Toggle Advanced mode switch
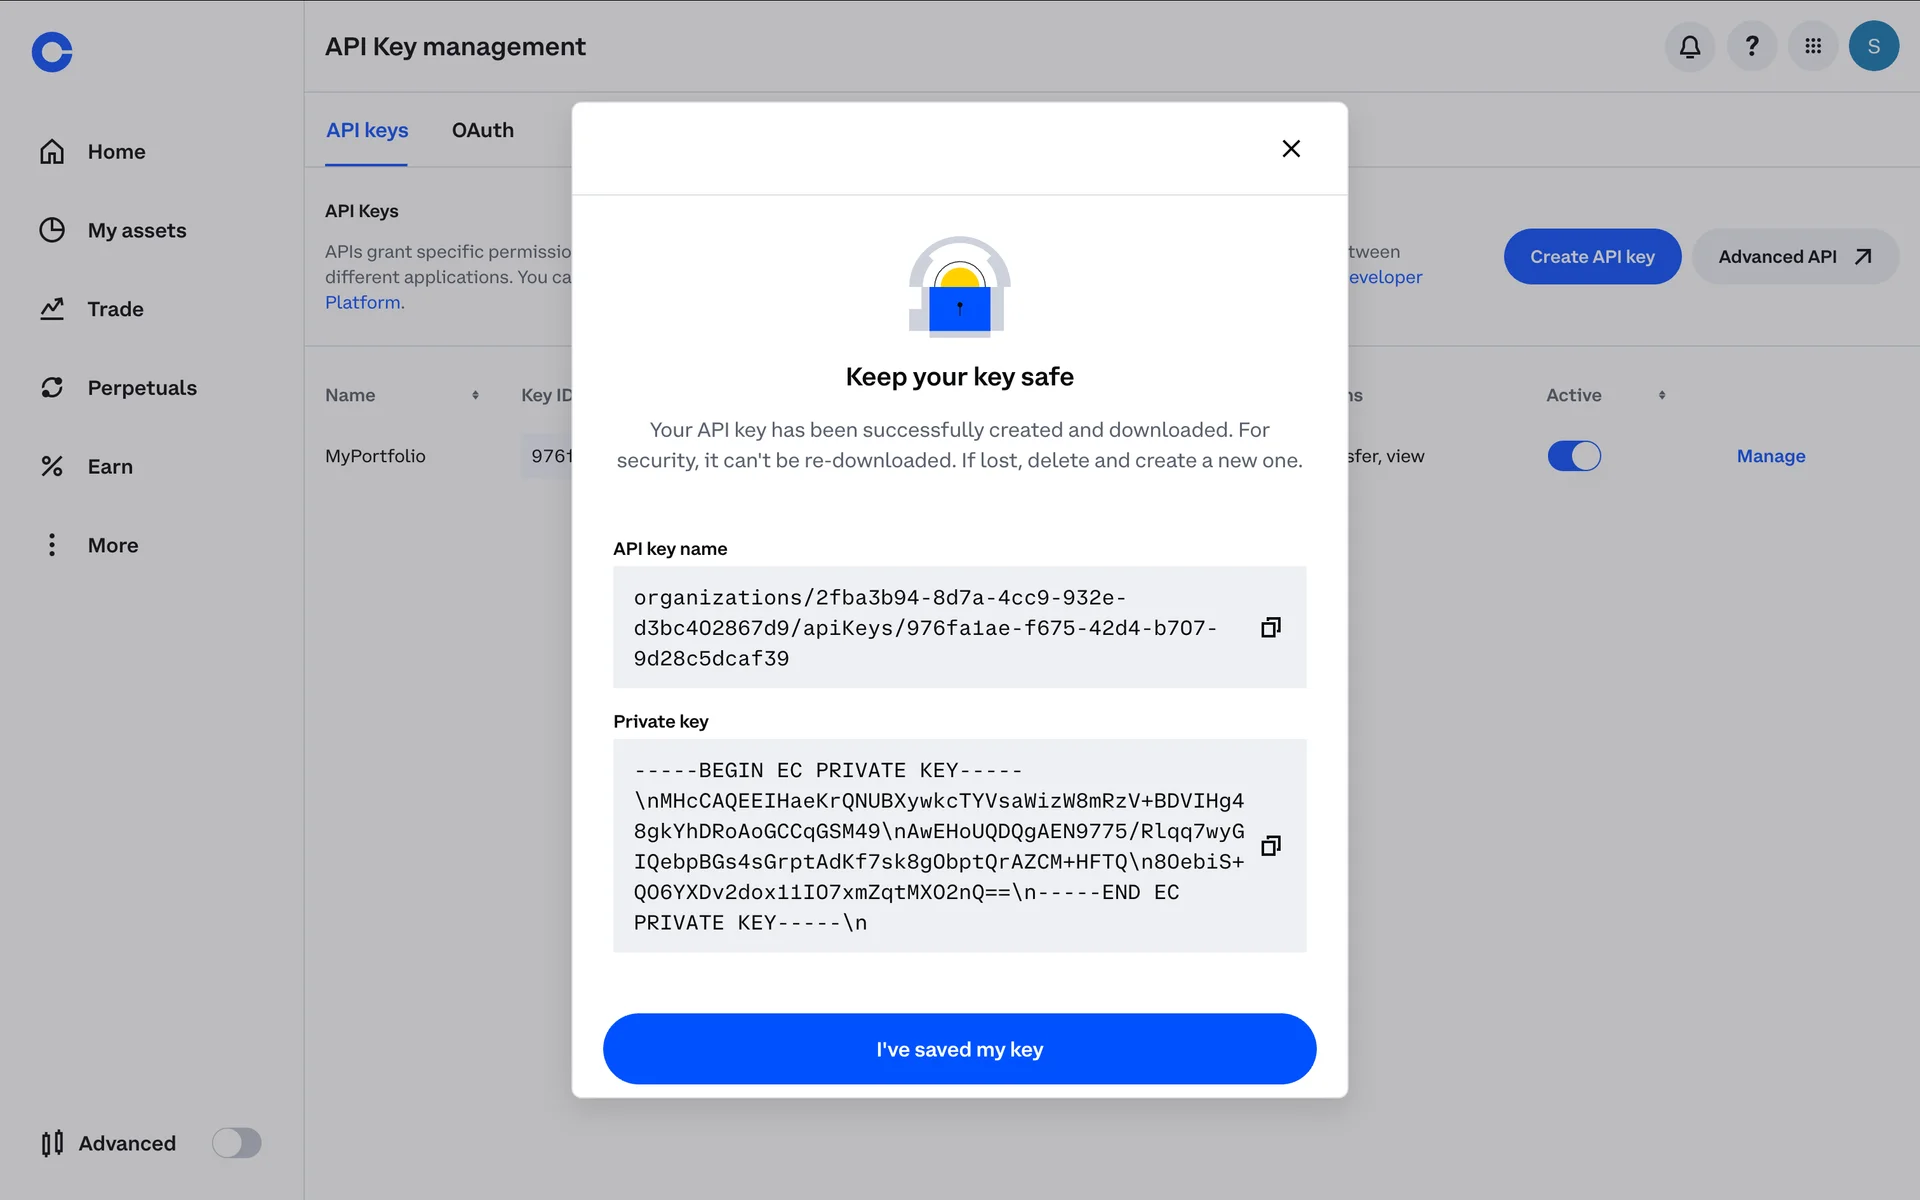The width and height of the screenshot is (1920, 1200). tap(237, 1143)
